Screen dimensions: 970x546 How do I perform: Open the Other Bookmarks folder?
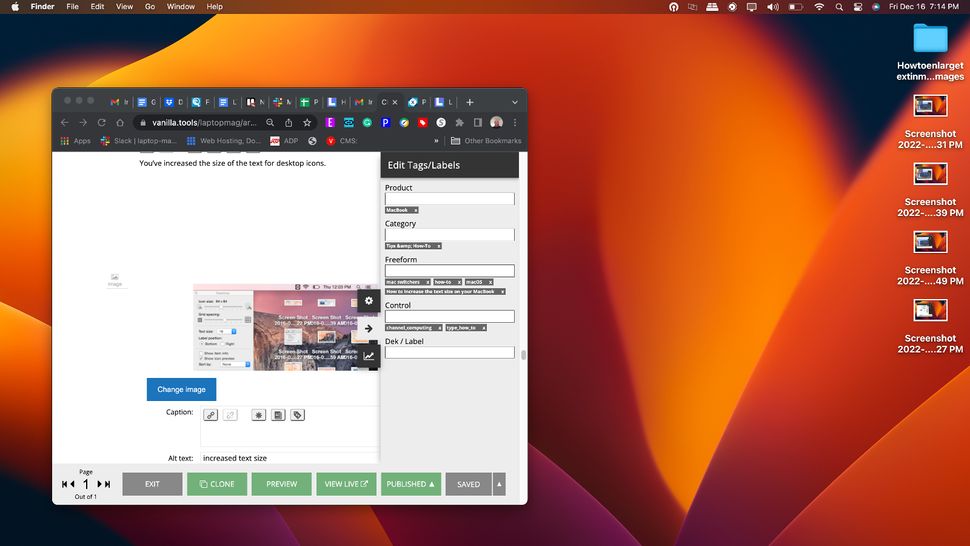tap(486, 141)
